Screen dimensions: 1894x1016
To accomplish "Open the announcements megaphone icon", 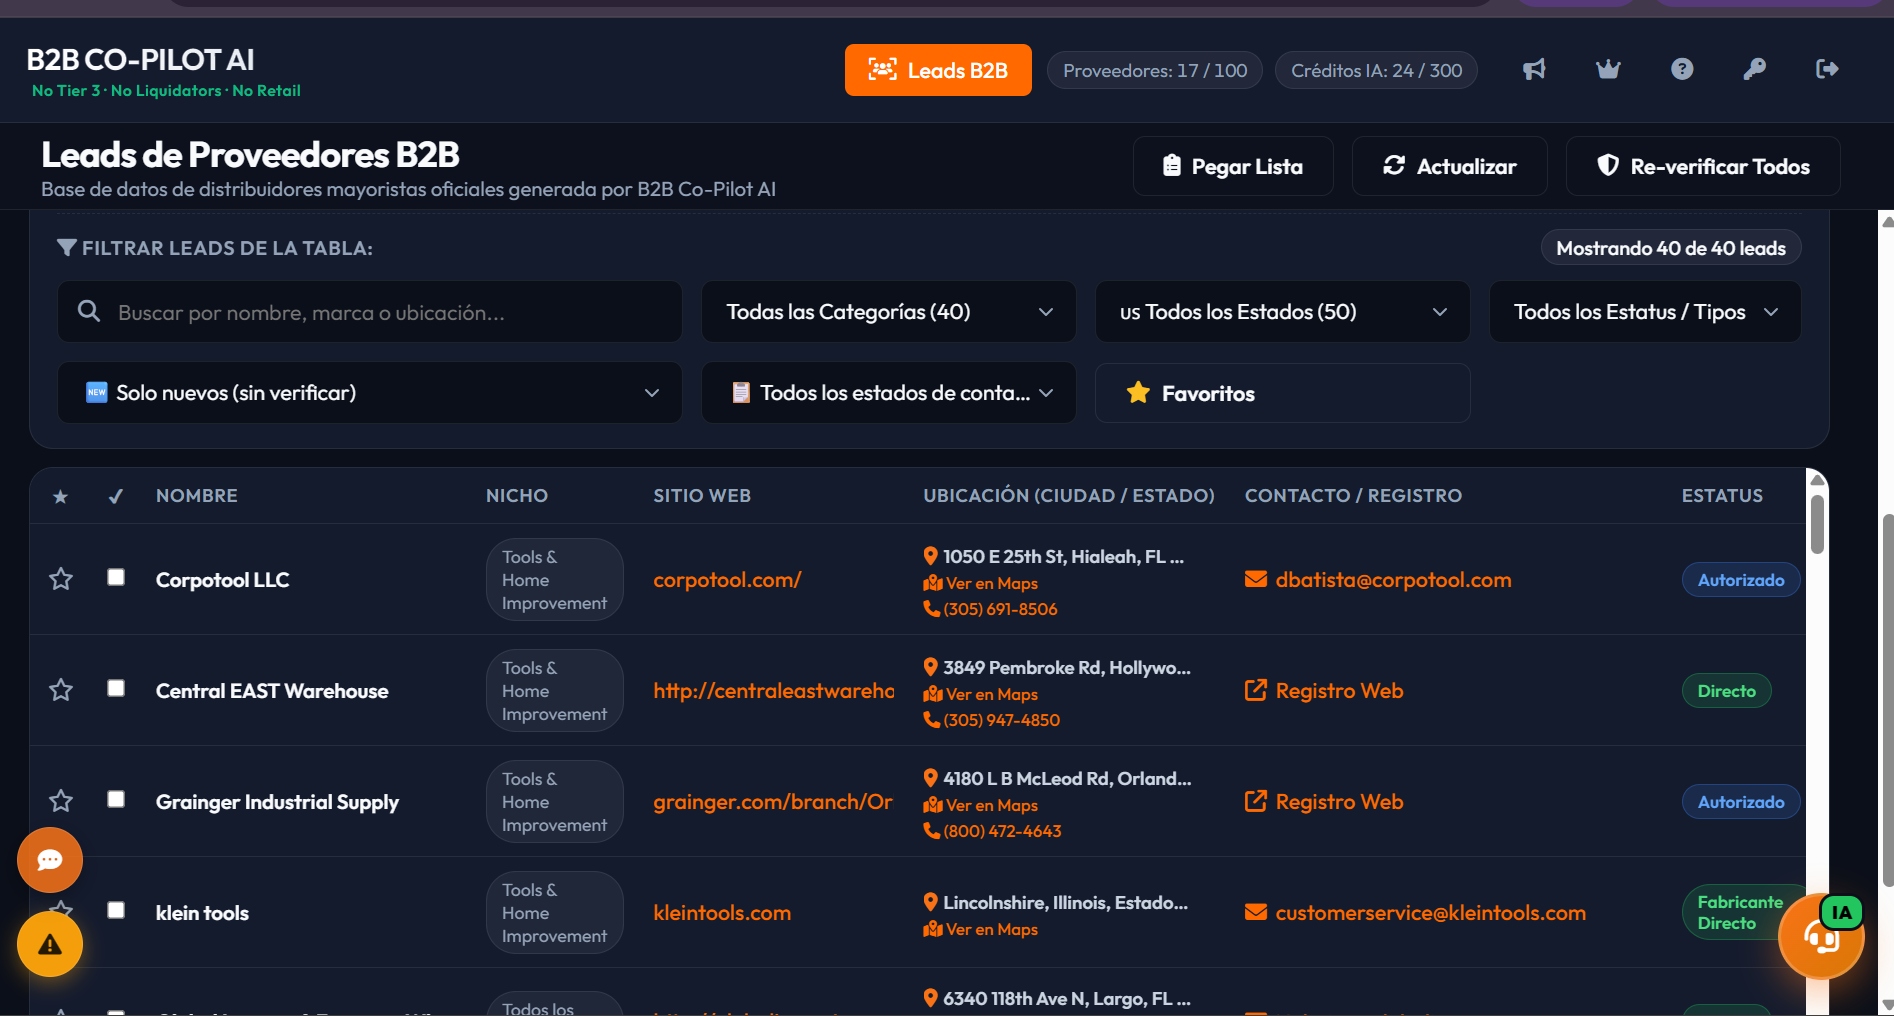I will [1534, 69].
